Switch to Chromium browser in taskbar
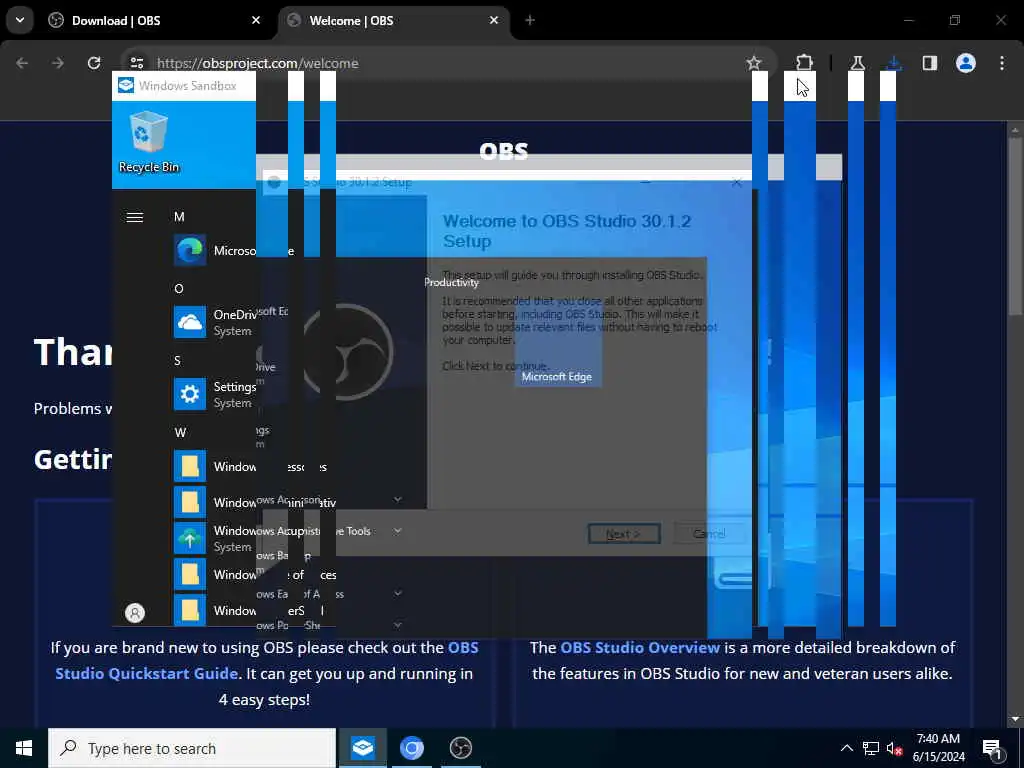The width and height of the screenshot is (1024, 768). pos(411,748)
